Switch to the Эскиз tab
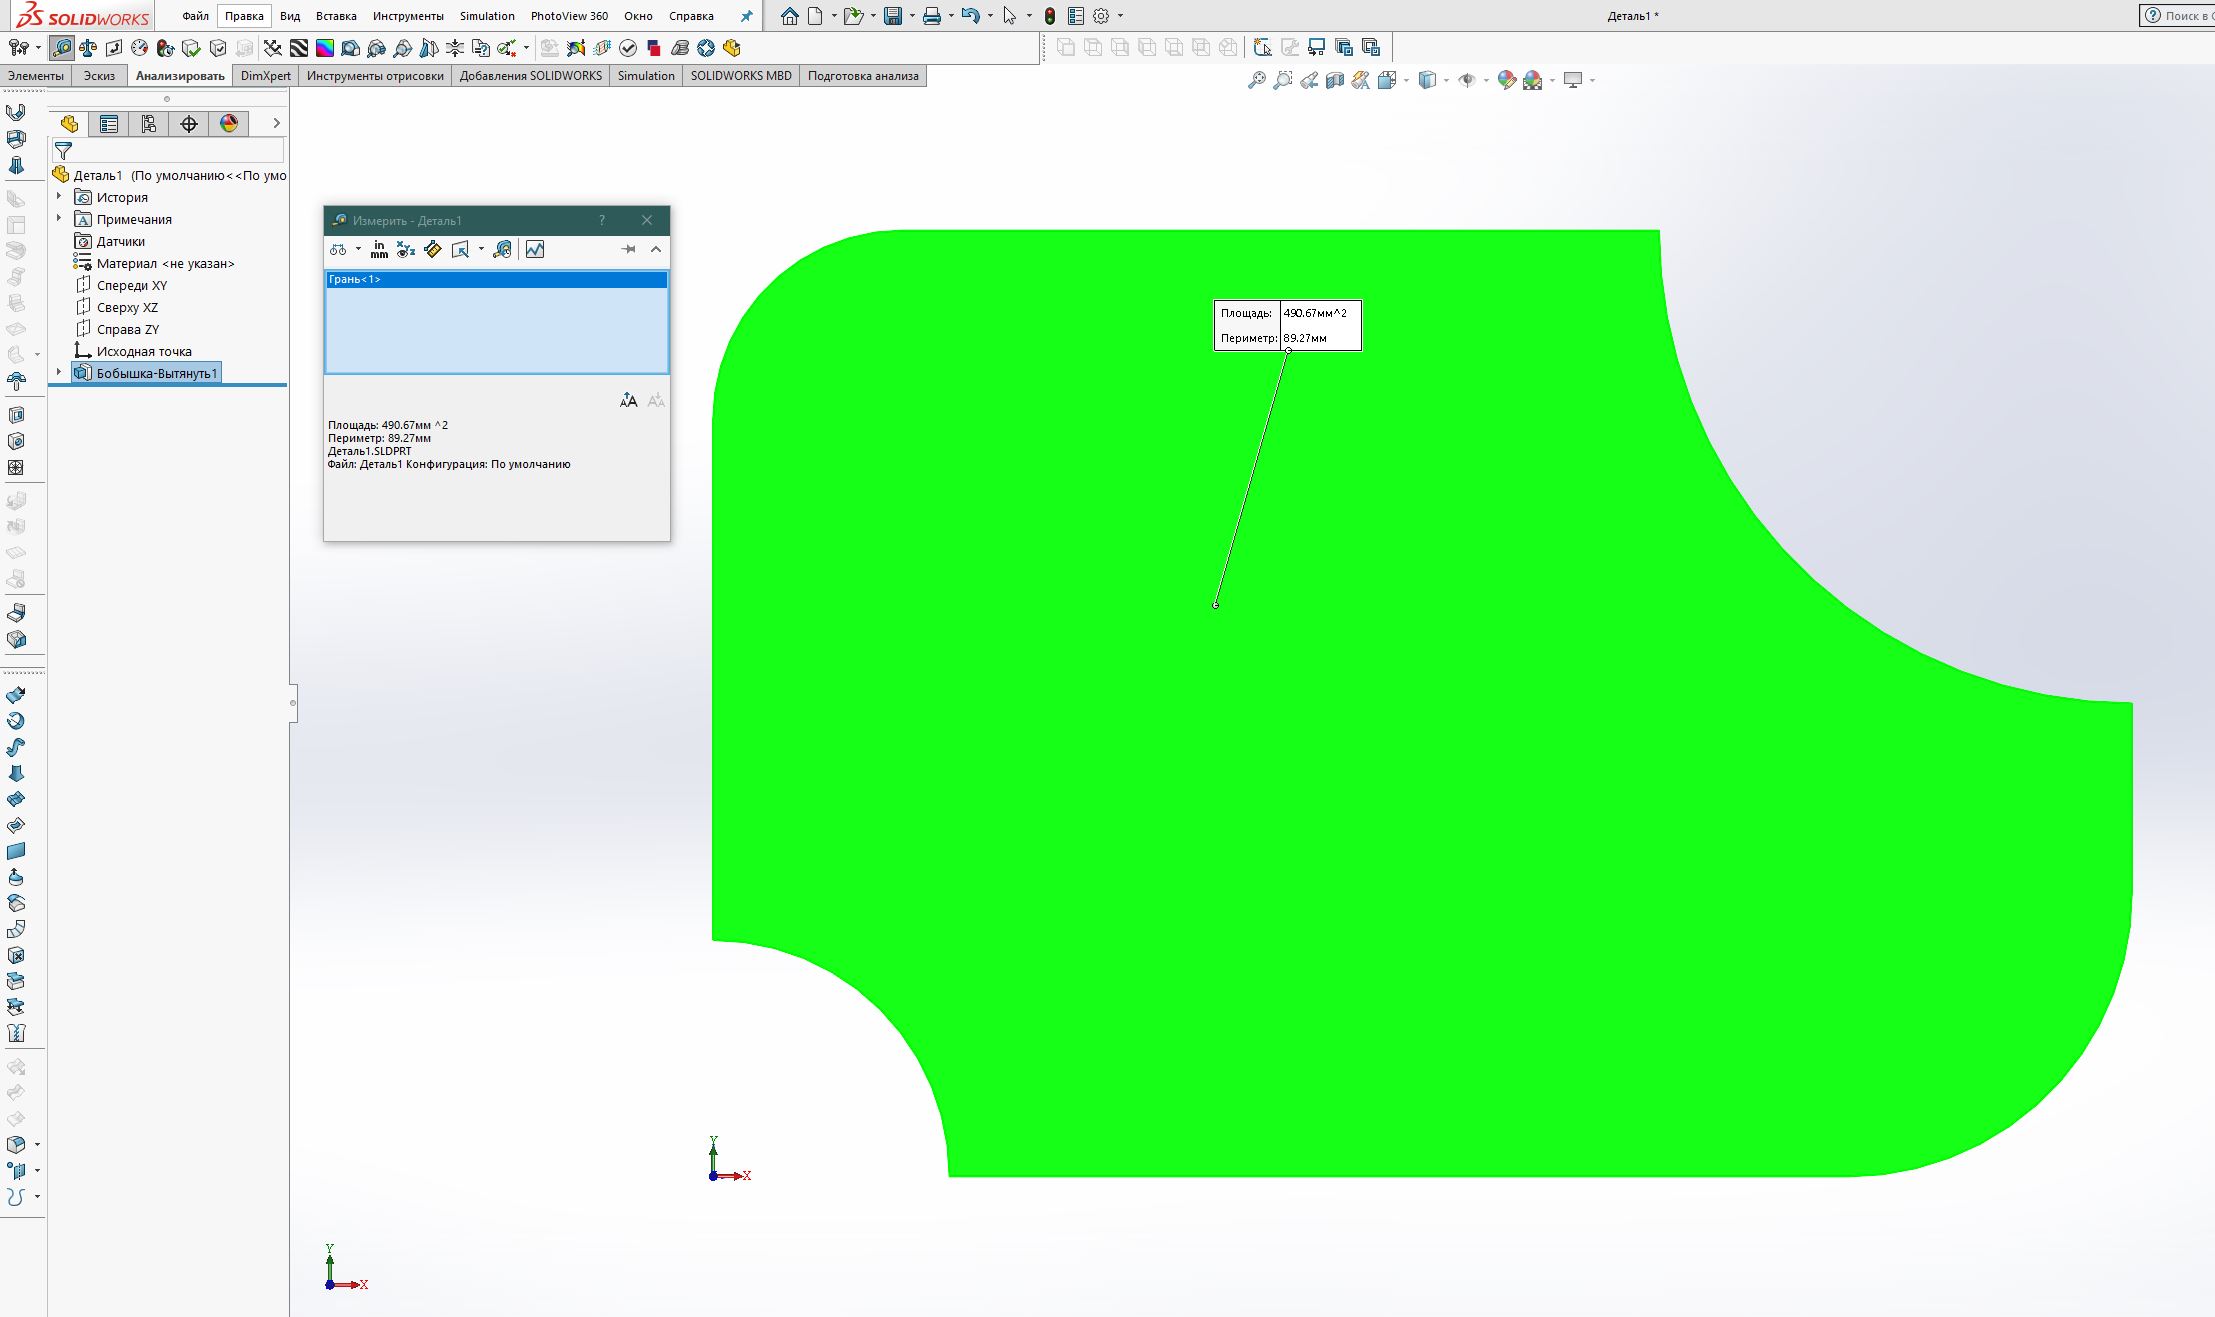The height and width of the screenshot is (1317, 2215). click(x=99, y=75)
